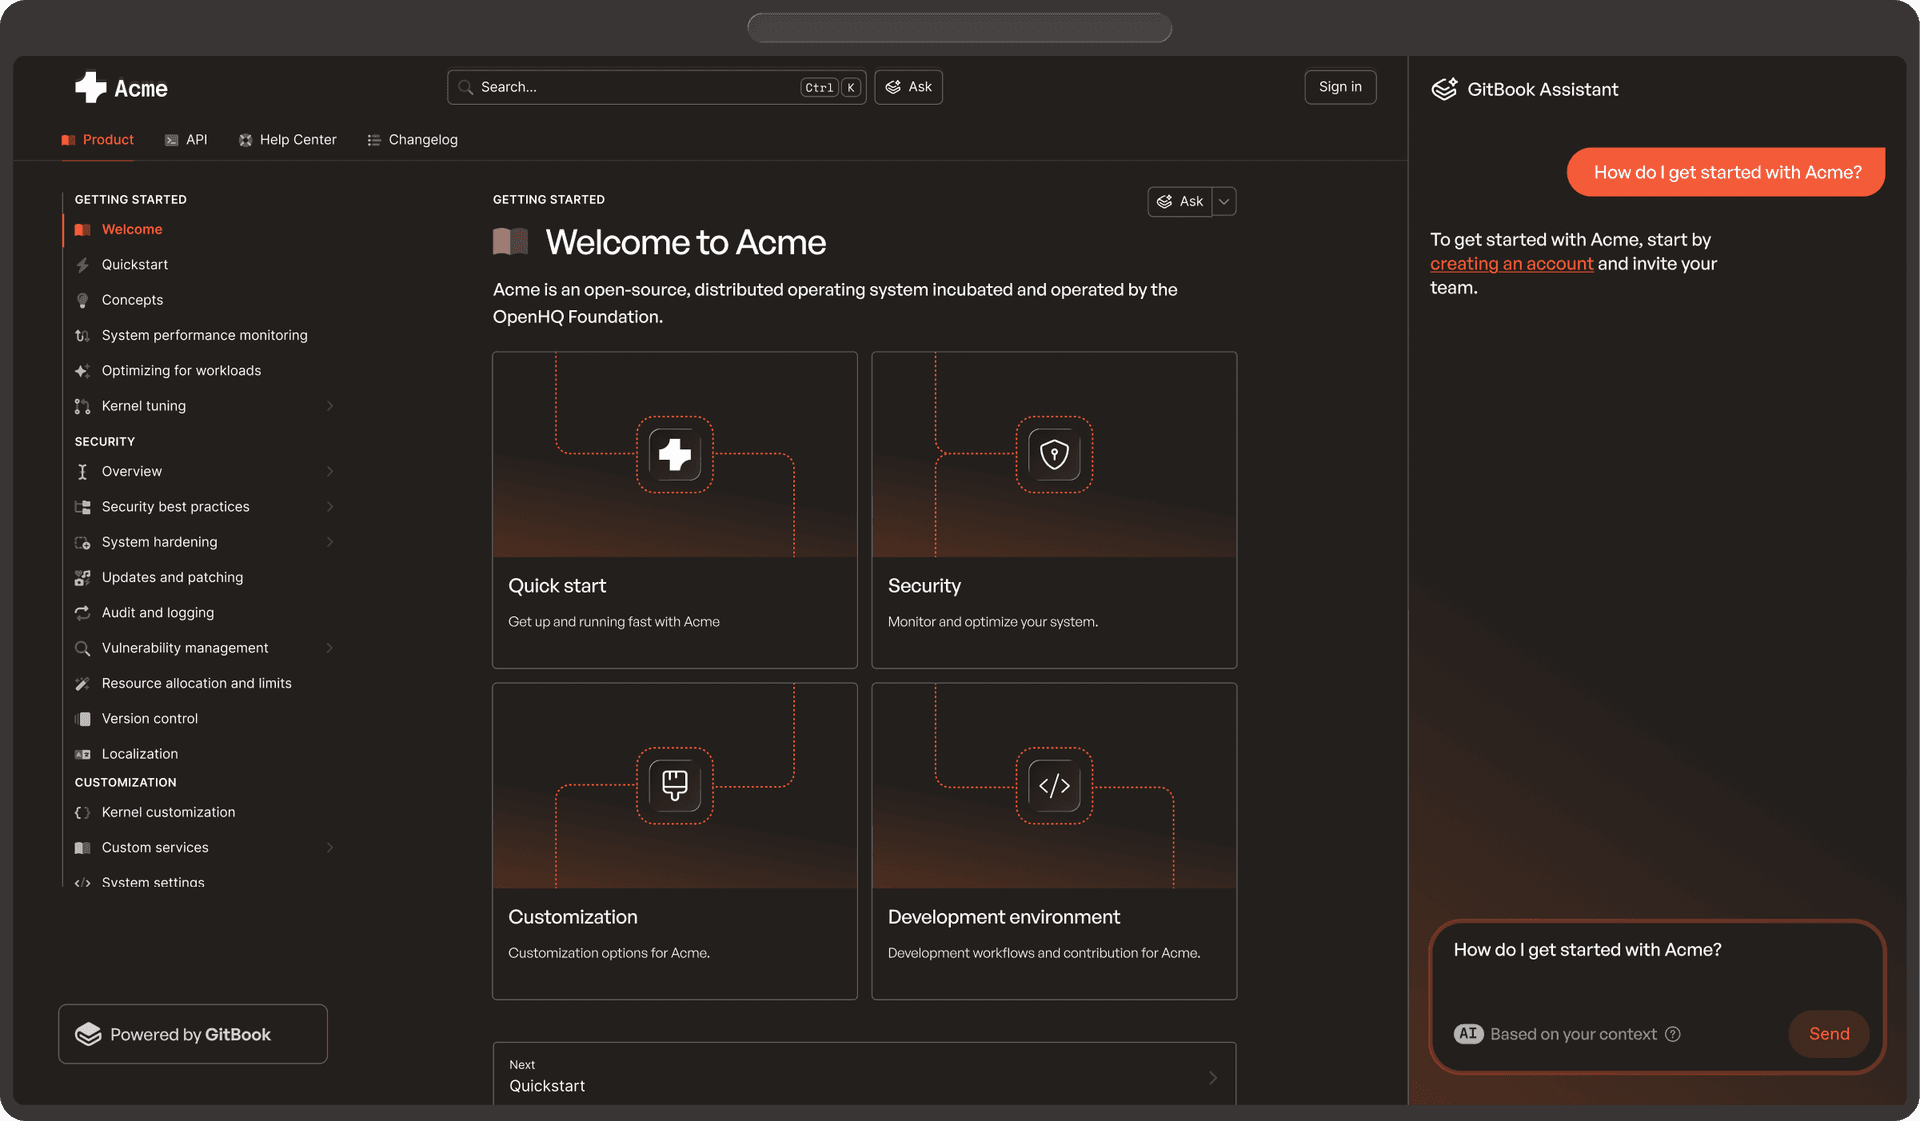Viewport: 1920px width, 1121px height.
Task: Click the Send button in assistant
Action: point(1829,1034)
